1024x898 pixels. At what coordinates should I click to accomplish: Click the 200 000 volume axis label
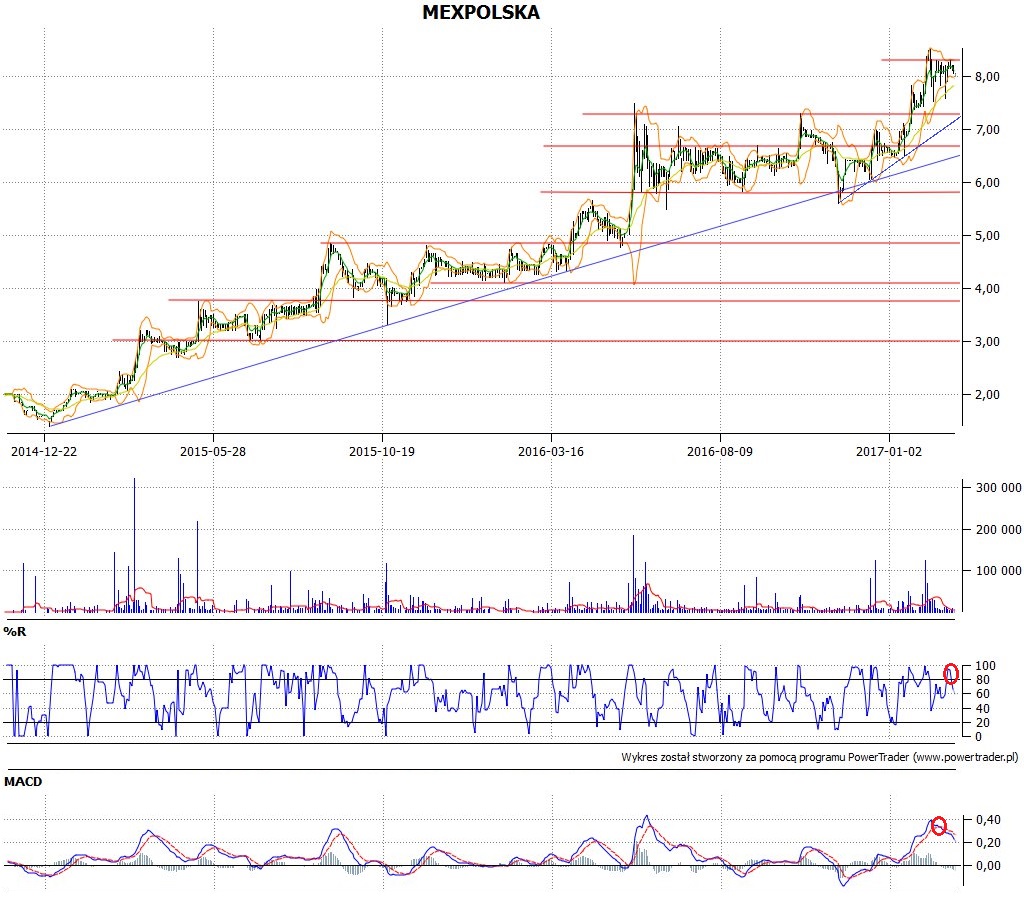click(x=999, y=530)
